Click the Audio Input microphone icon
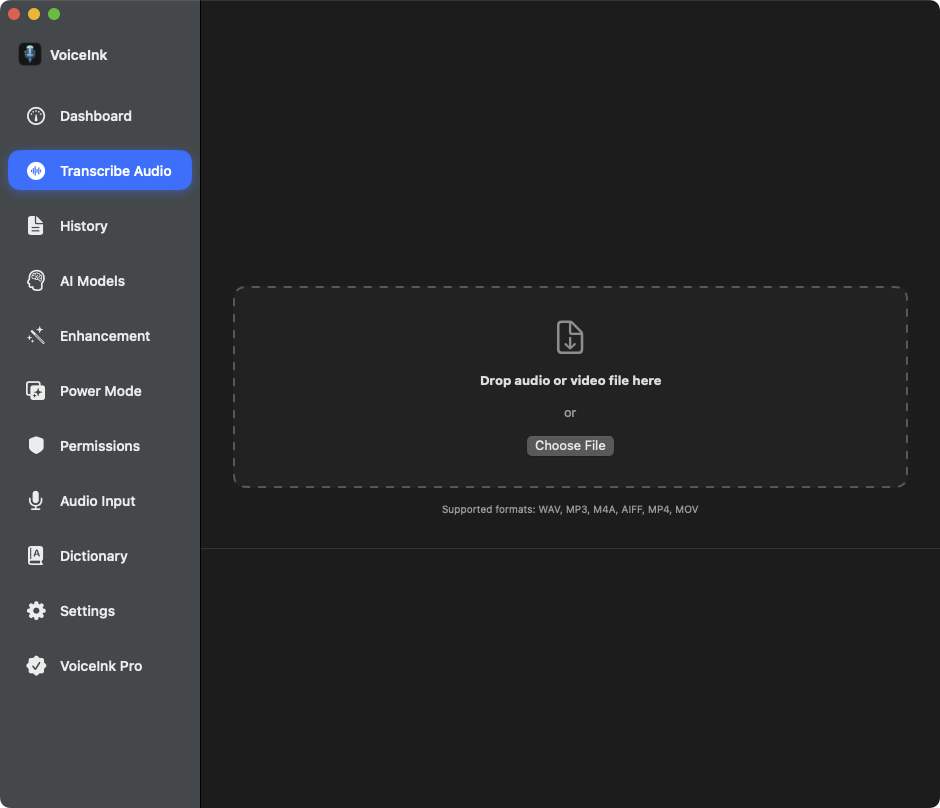This screenshot has height=808, width=940. point(36,501)
